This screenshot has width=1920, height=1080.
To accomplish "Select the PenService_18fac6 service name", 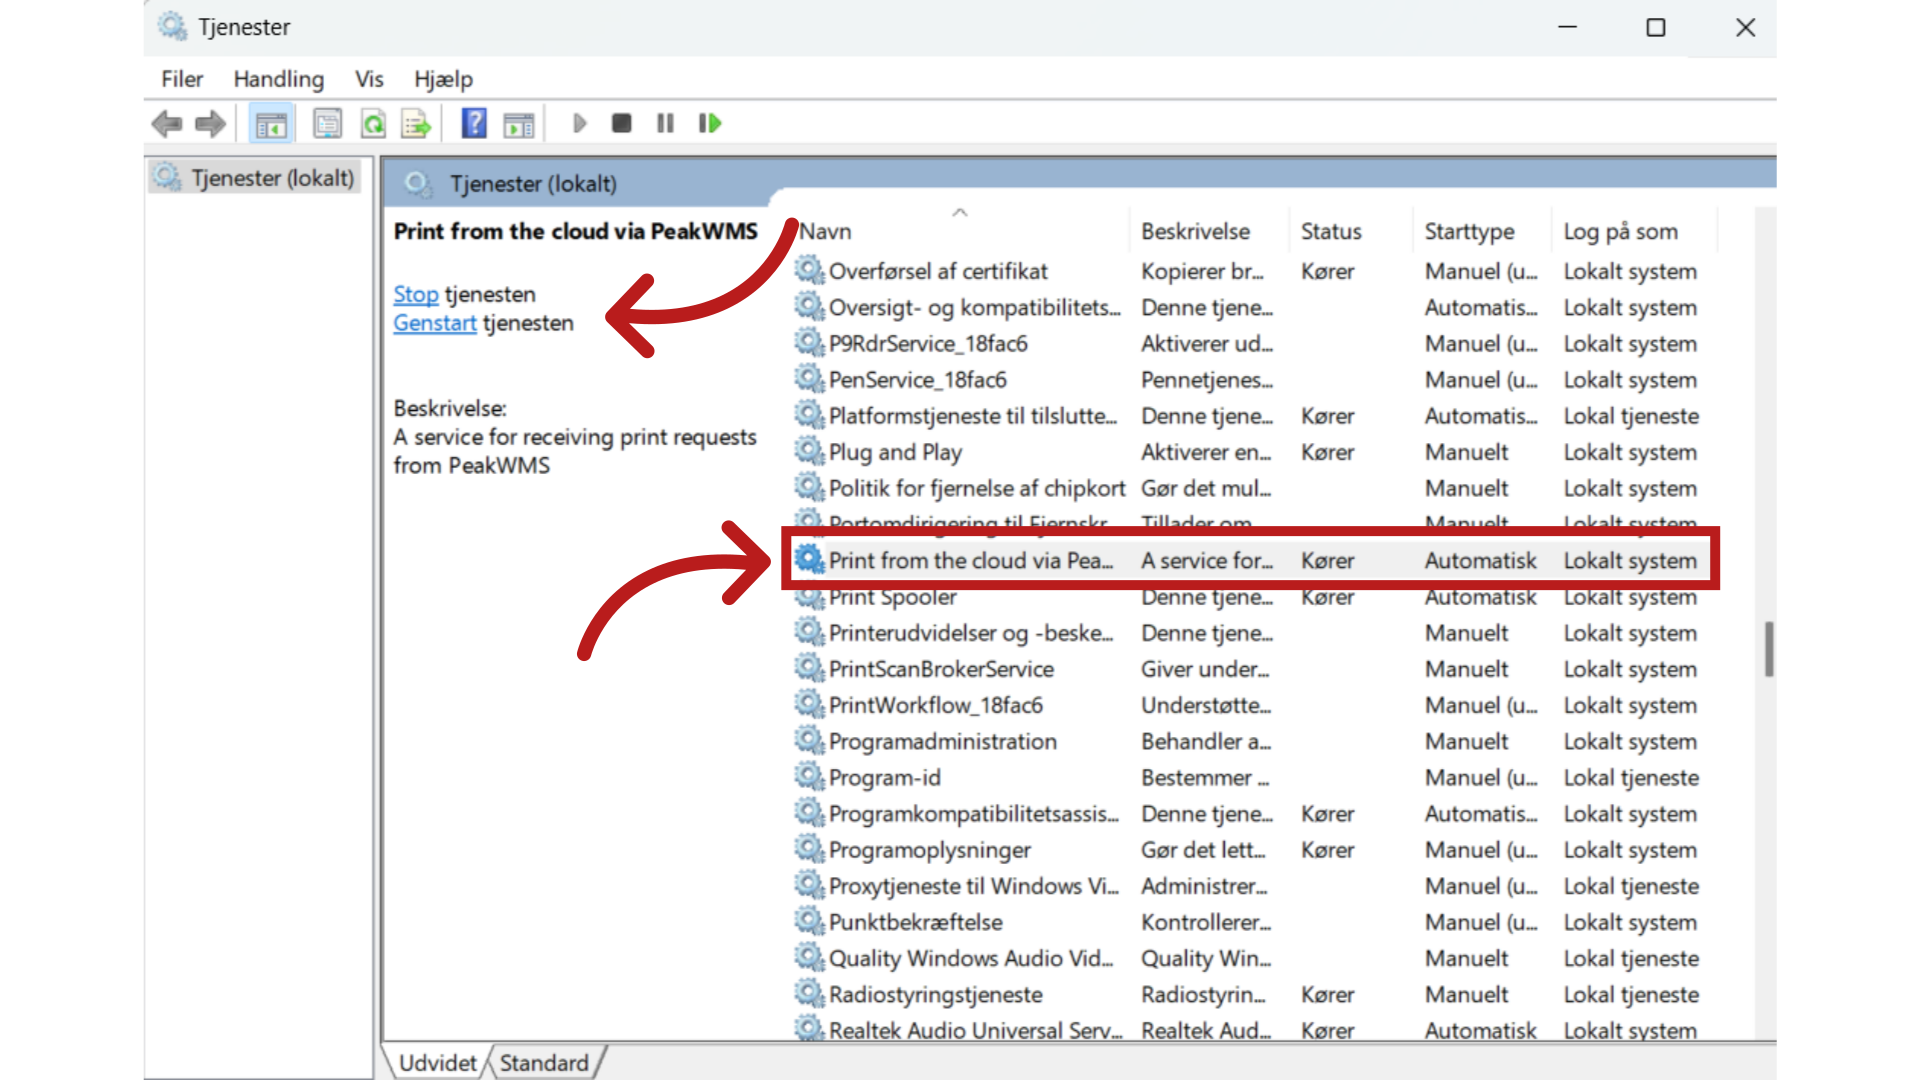I will pos(918,380).
